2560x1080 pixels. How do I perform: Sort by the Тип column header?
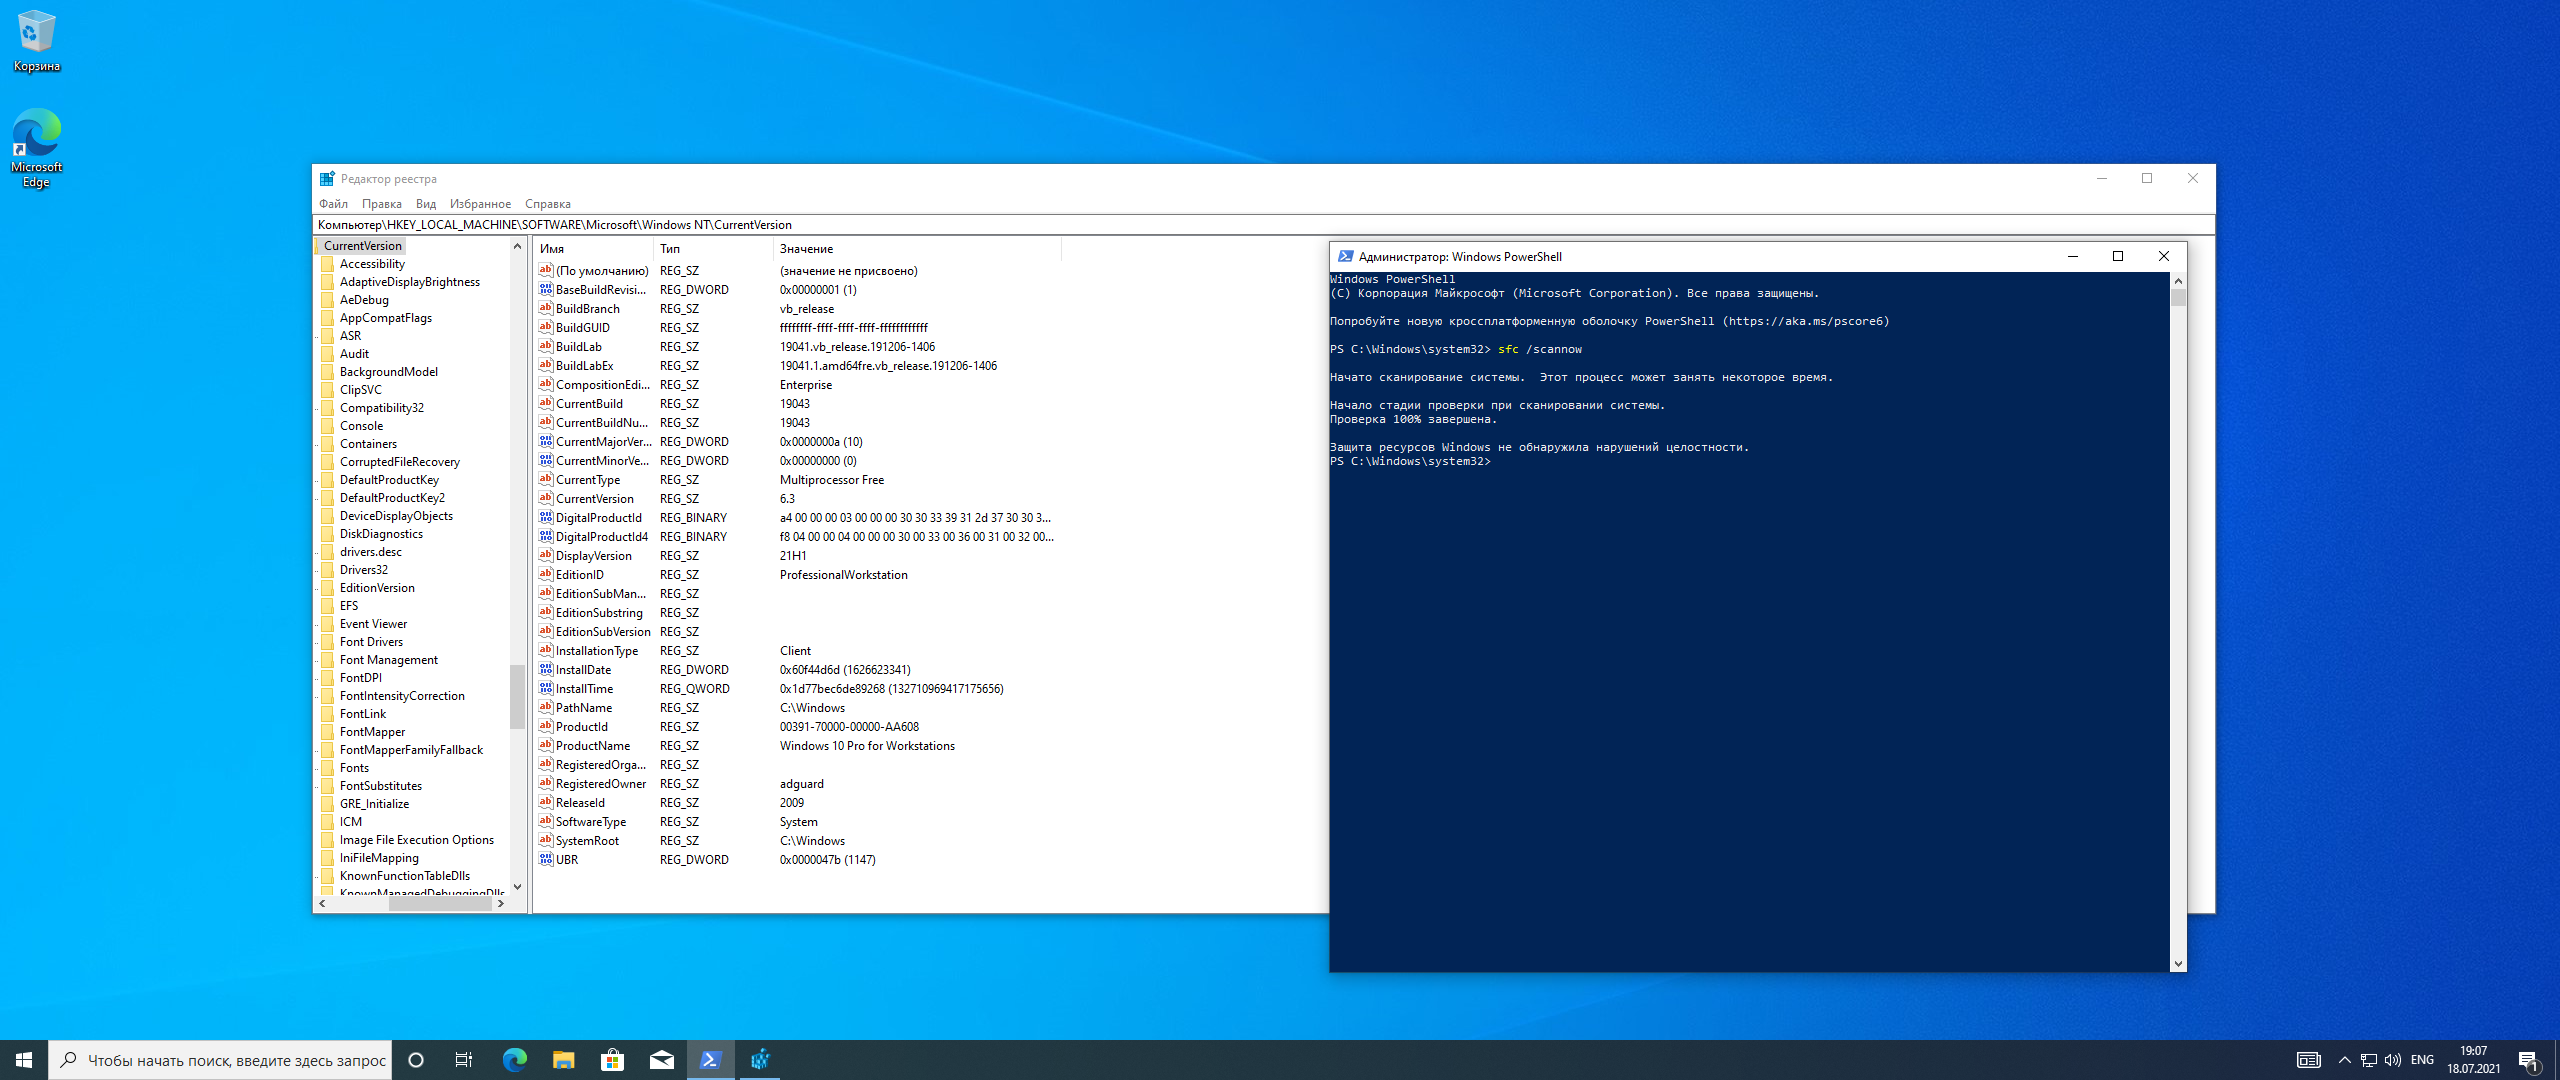click(713, 249)
